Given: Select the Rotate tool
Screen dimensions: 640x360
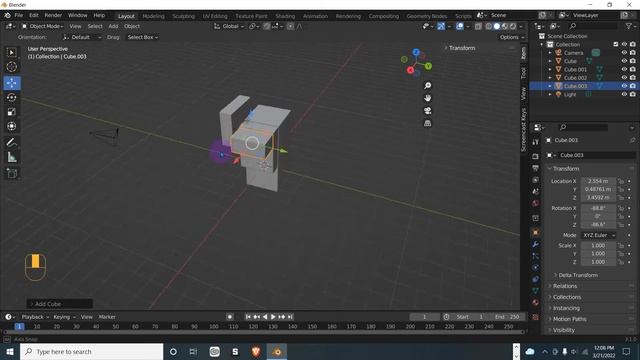Looking at the screenshot, I should tap(11, 98).
